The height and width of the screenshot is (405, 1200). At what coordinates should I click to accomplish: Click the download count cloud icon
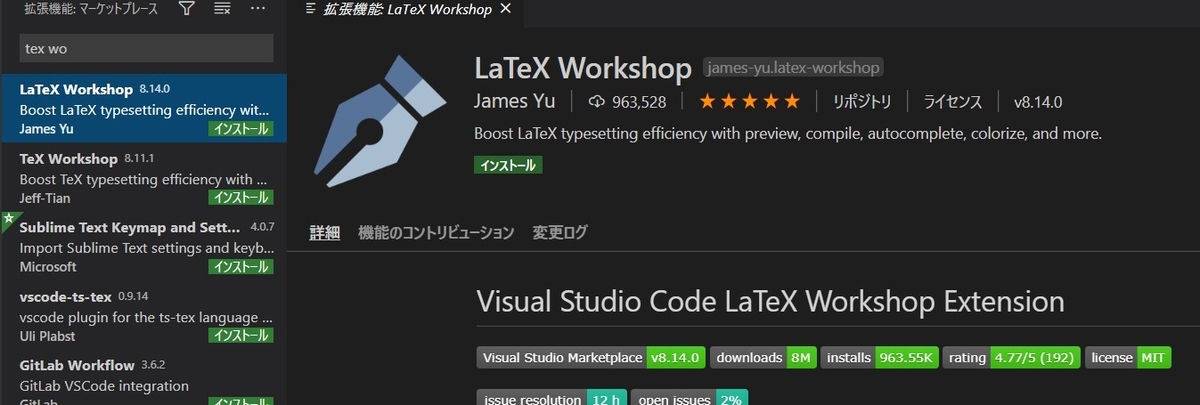pyautogui.click(x=598, y=101)
